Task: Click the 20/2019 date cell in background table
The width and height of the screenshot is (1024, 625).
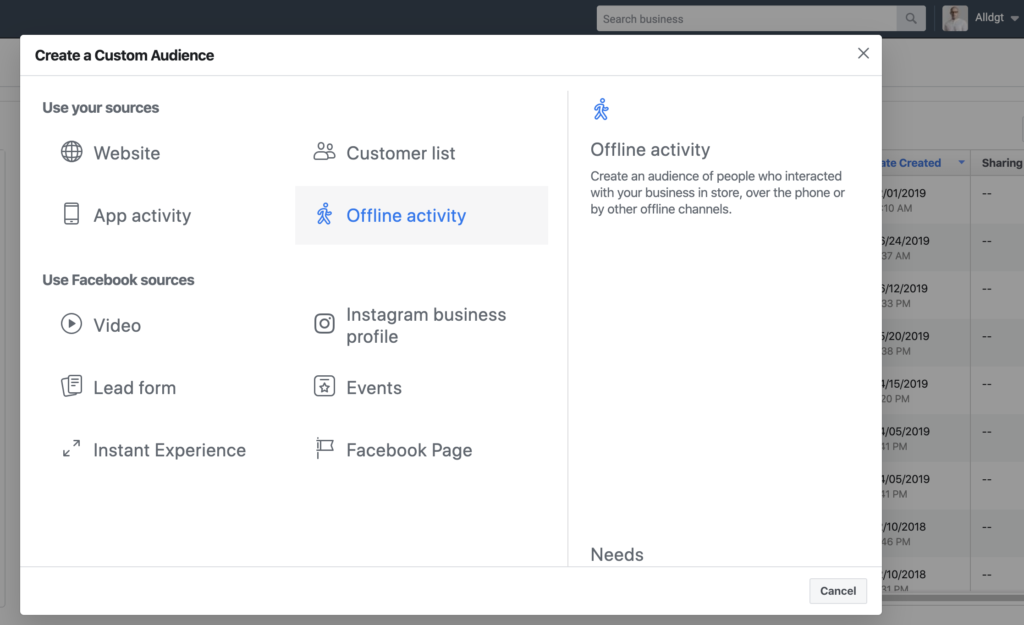Action: pyautogui.click(x=906, y=336)
